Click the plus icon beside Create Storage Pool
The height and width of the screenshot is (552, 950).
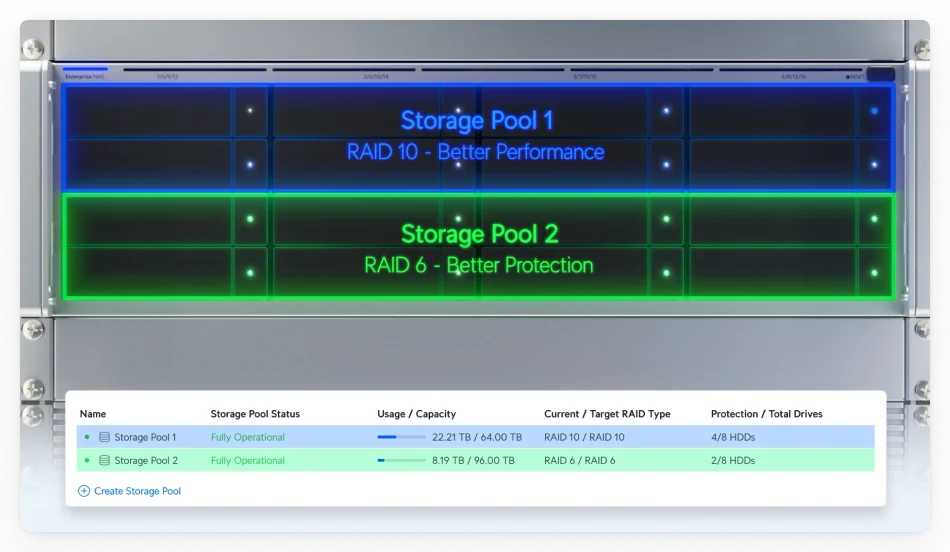(x=84, y=491)
